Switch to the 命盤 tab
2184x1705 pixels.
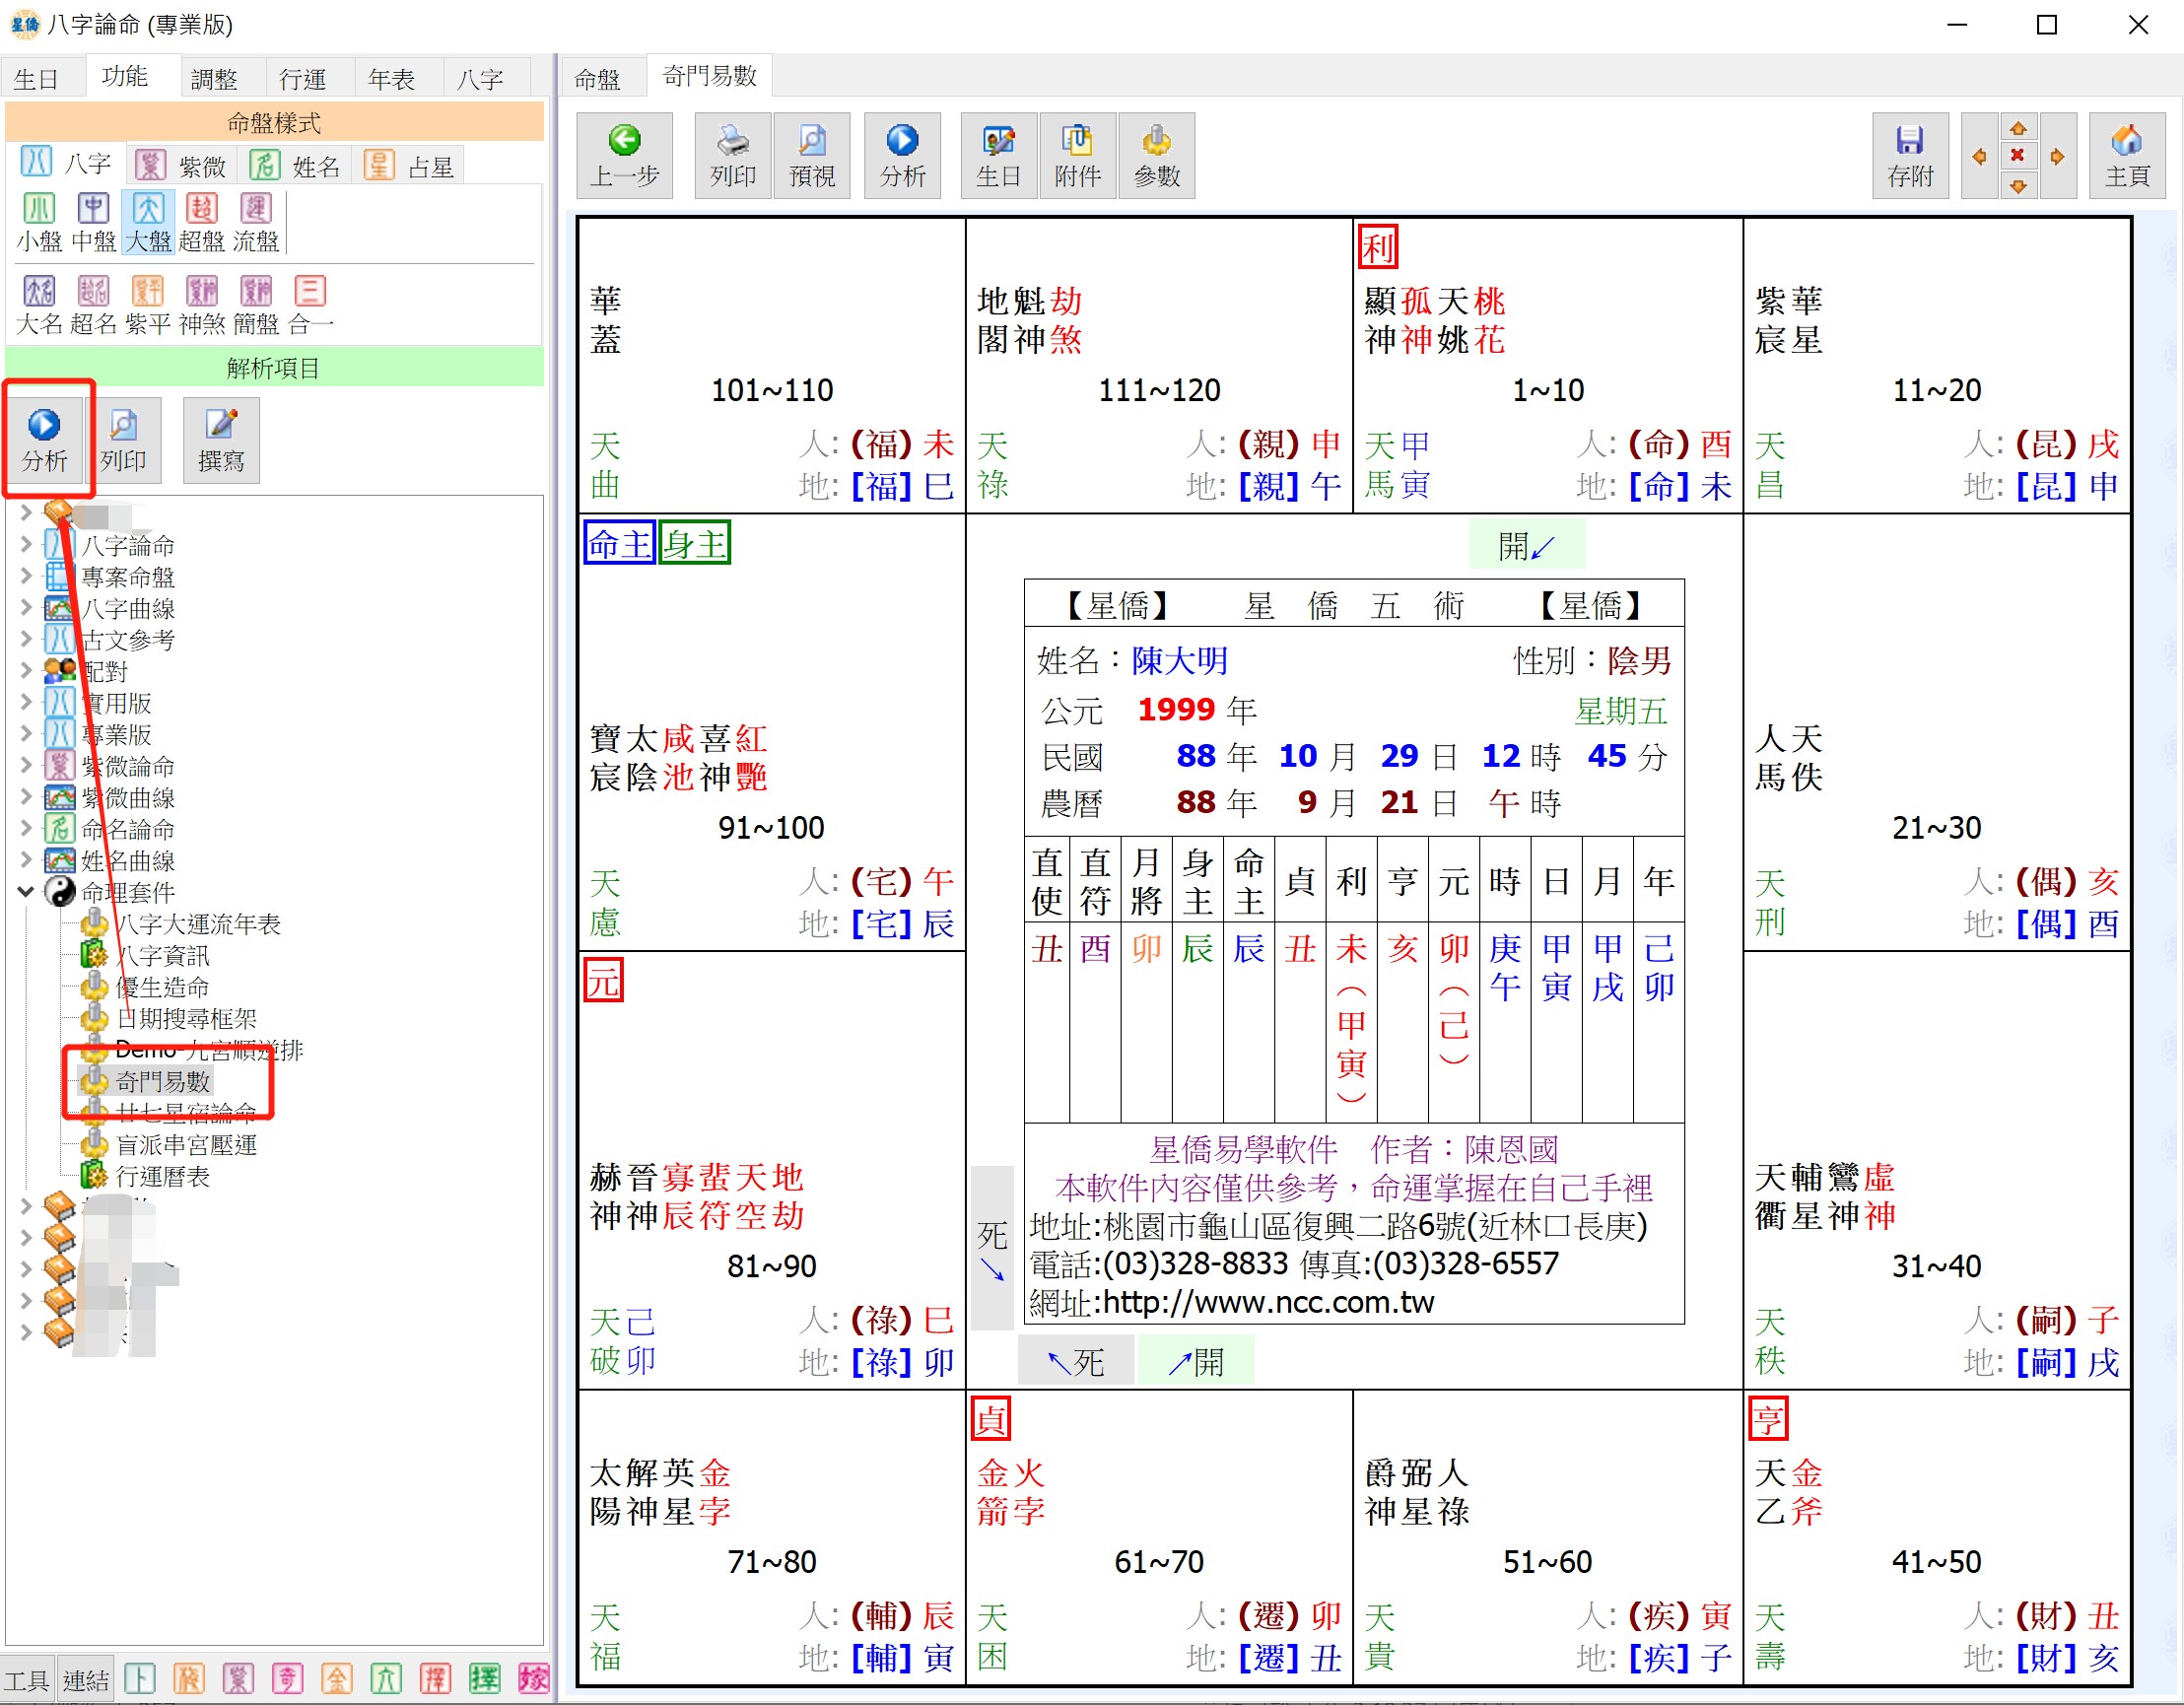click(597, 78)
